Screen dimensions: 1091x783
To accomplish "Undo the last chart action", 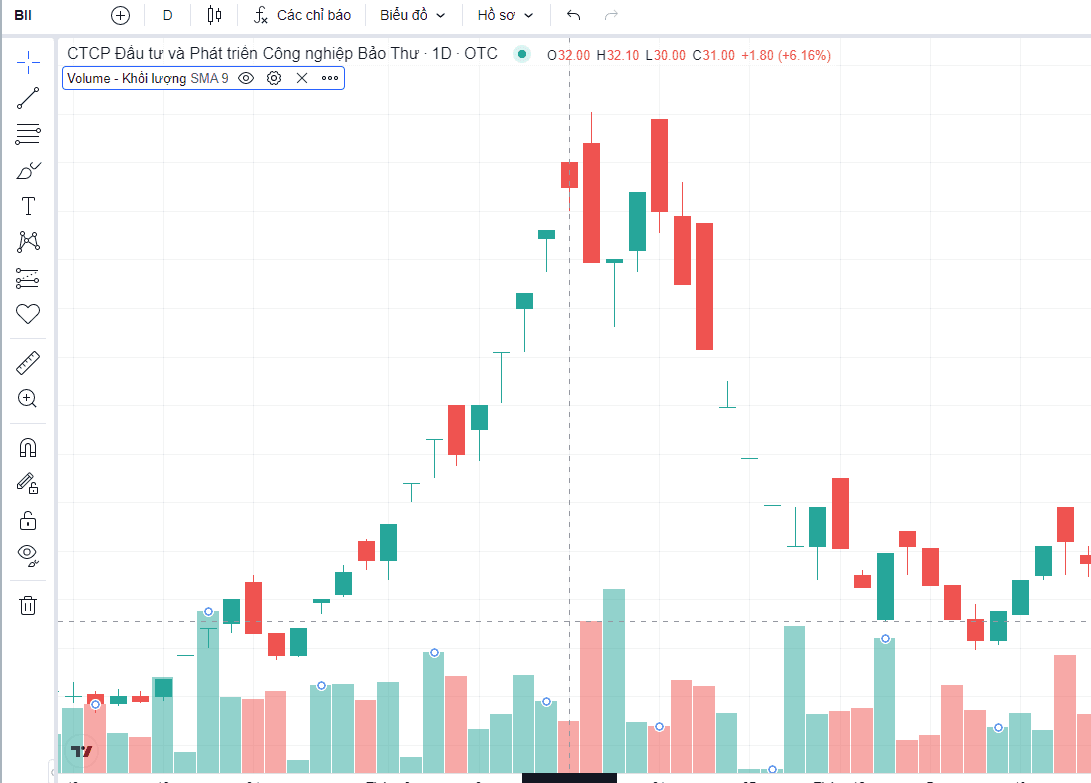I will coord(573,15).
